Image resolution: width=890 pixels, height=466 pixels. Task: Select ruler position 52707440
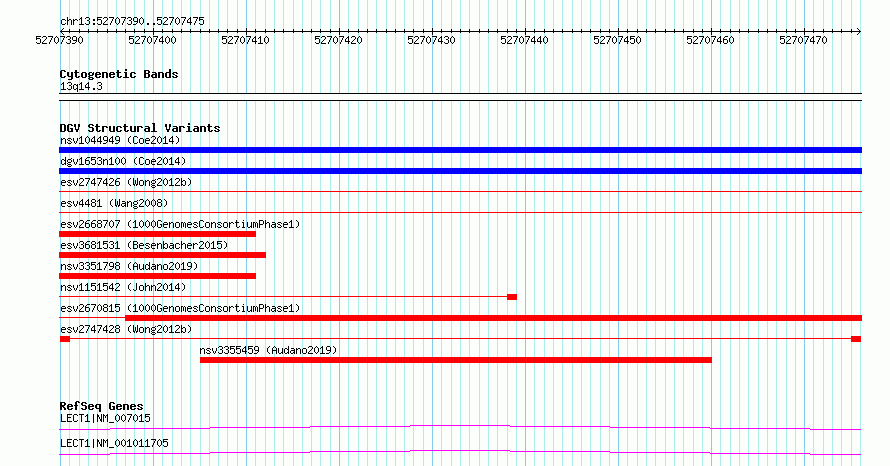[524, 40]
